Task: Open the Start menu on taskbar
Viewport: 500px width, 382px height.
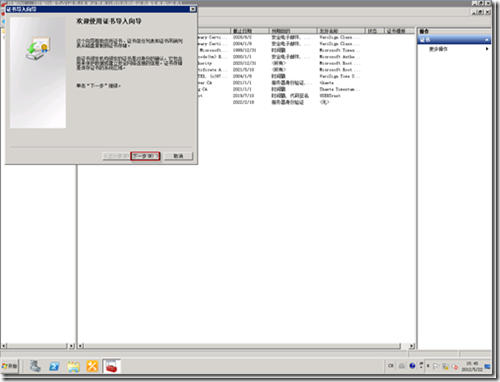Action: 10,366
